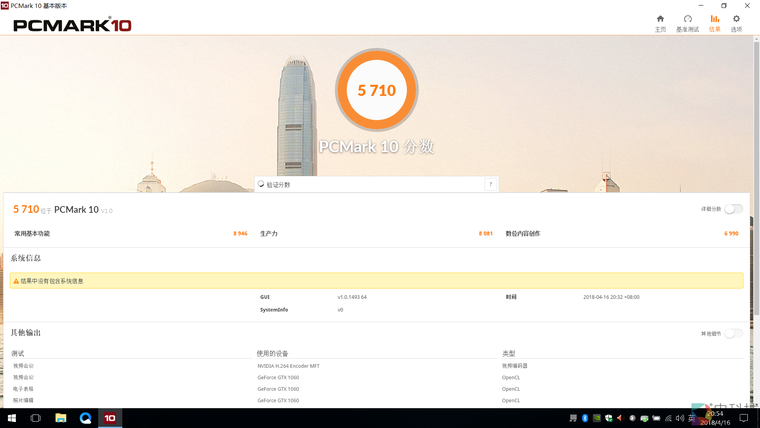Click the 常用基本功能 essentials label
This screenshot has height=428, width=760.
(x=32, y=234)
